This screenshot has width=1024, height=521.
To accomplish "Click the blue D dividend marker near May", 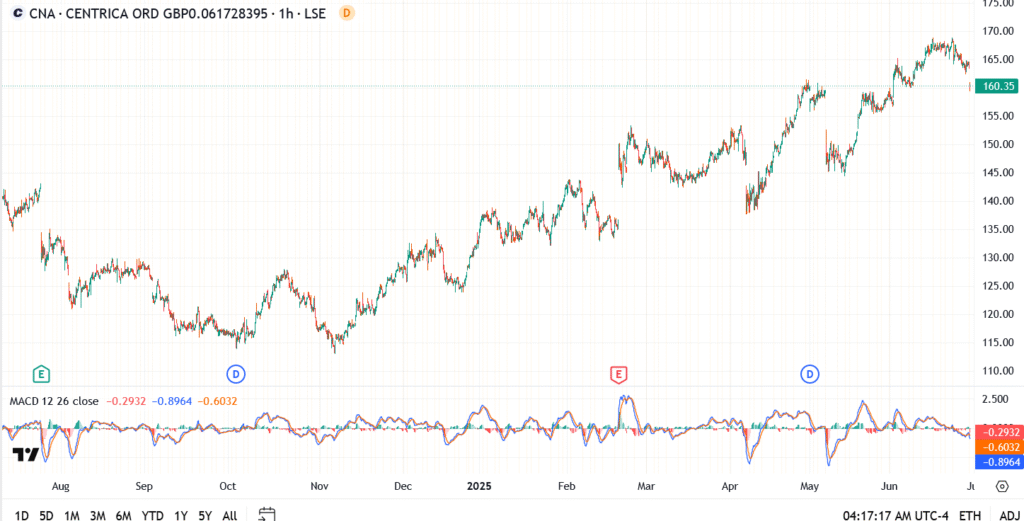I will [x=809, y=374].
